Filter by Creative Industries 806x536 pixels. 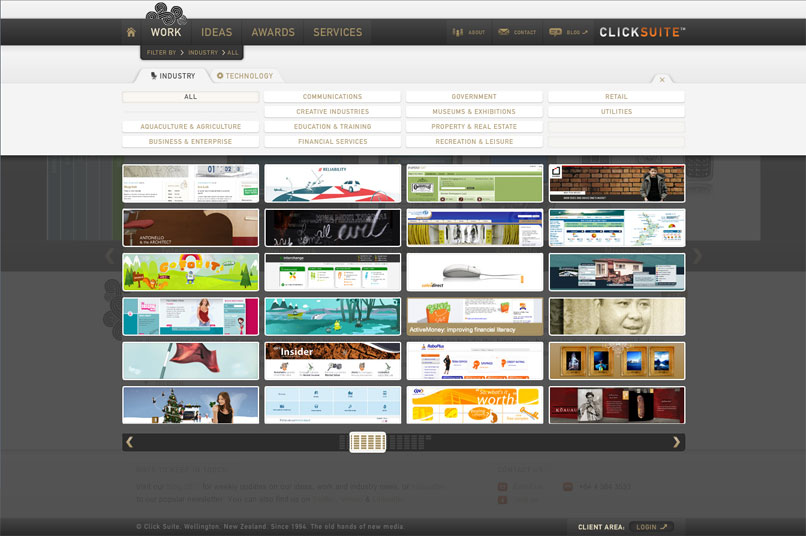pyautogui.click(x=333, y=112)
